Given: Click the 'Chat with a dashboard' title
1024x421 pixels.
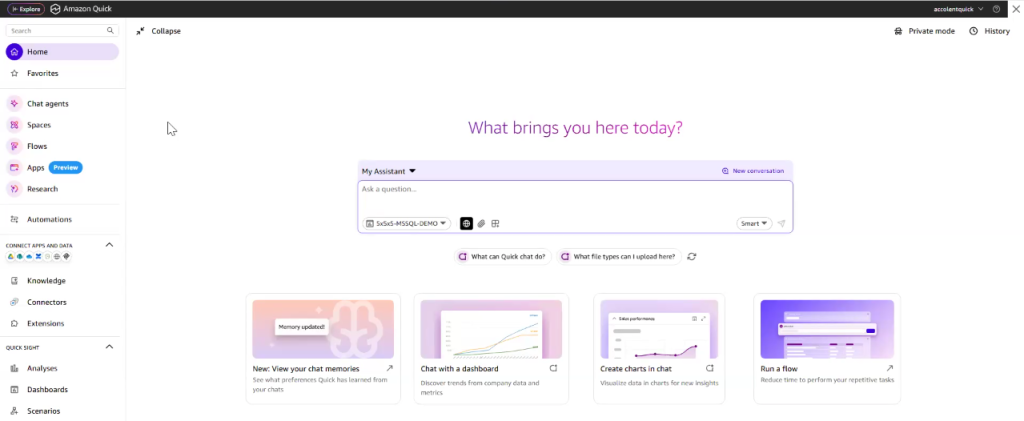Looking at the screenshot, I should coord(459,369).
